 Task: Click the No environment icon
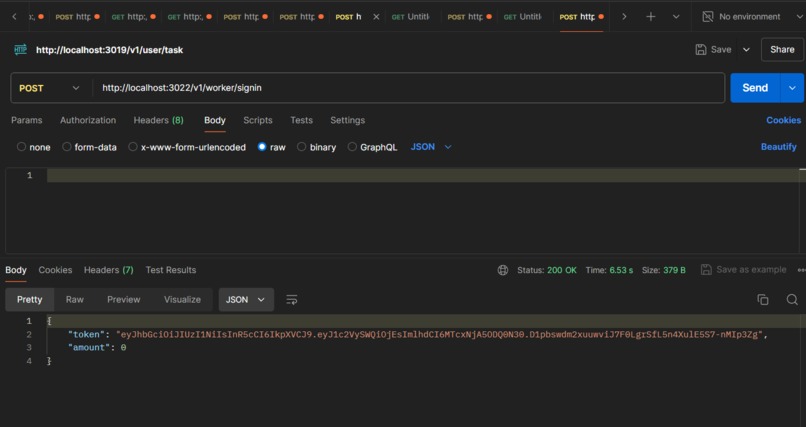(708, 16)
